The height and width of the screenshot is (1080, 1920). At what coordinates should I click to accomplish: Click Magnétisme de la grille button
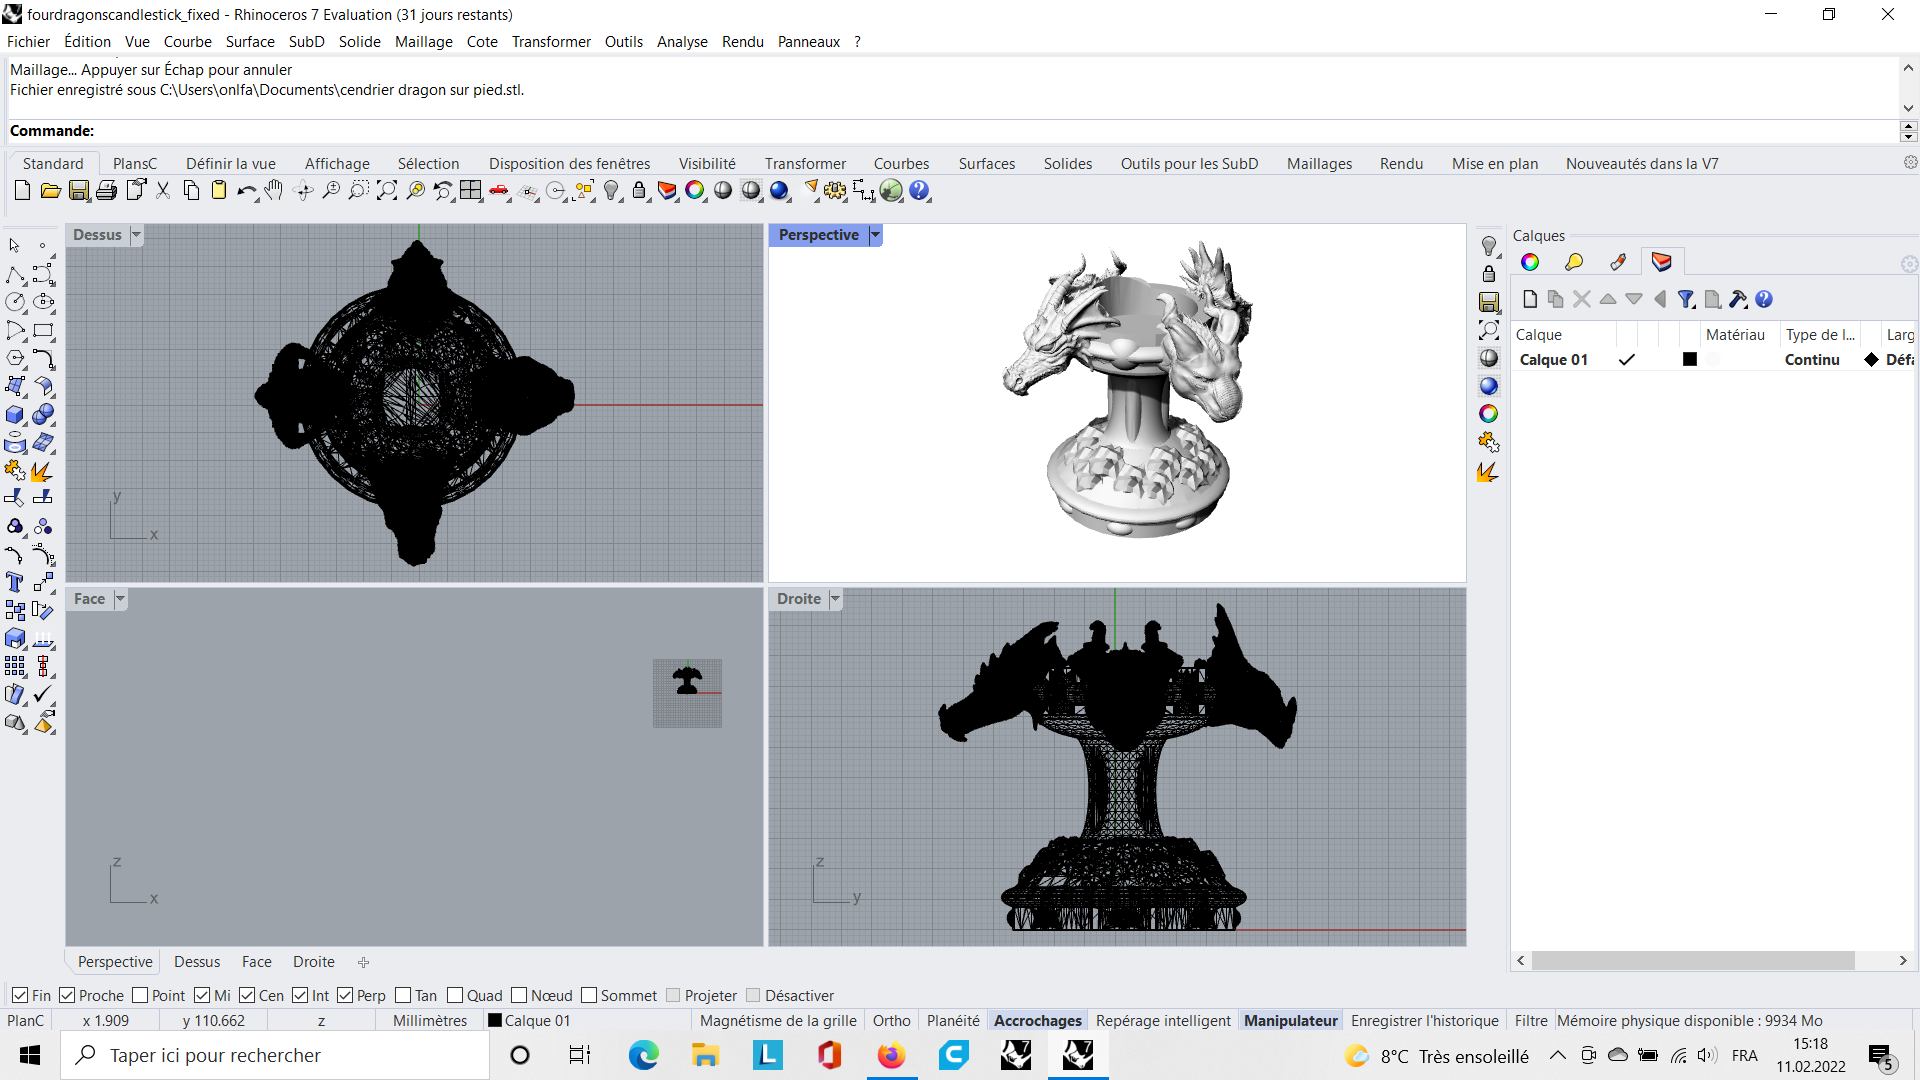(778, 1021)
